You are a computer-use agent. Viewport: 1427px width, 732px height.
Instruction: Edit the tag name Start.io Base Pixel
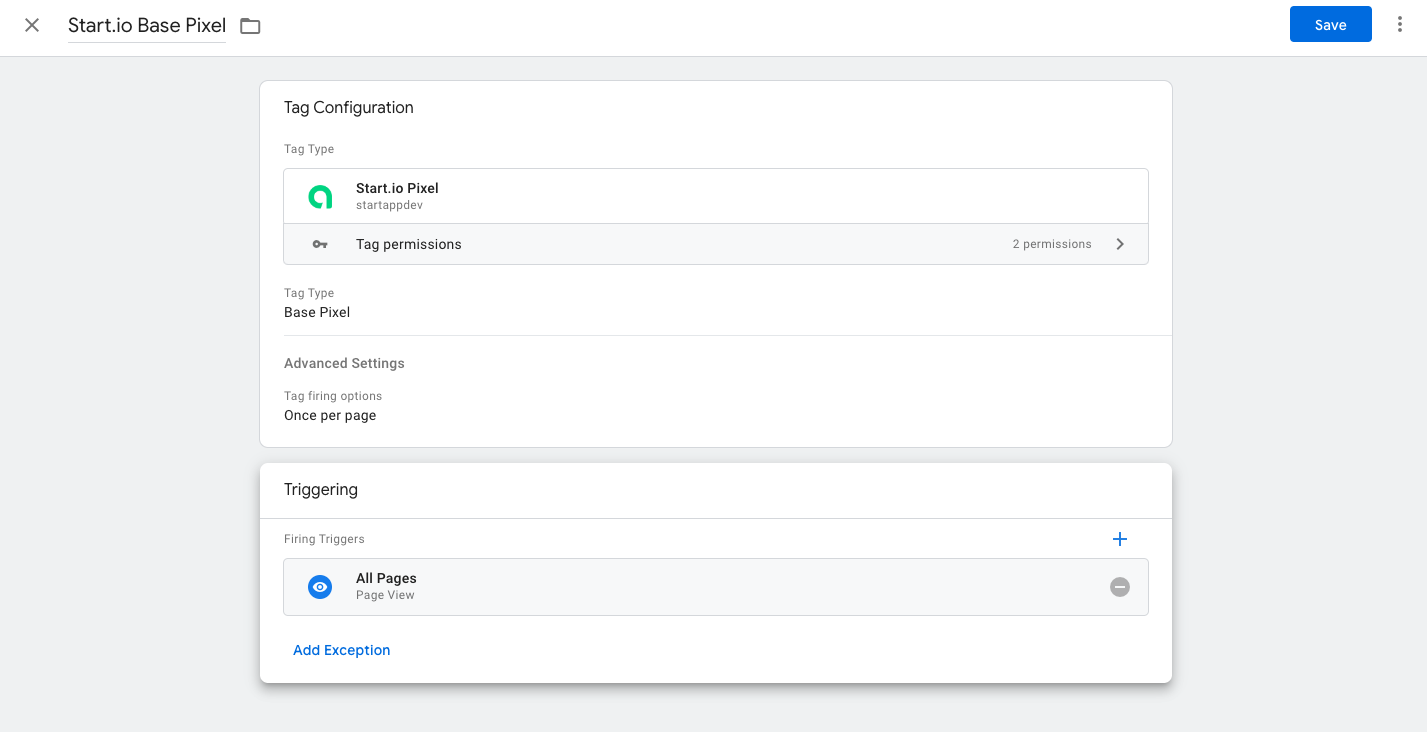click(147, 25)
